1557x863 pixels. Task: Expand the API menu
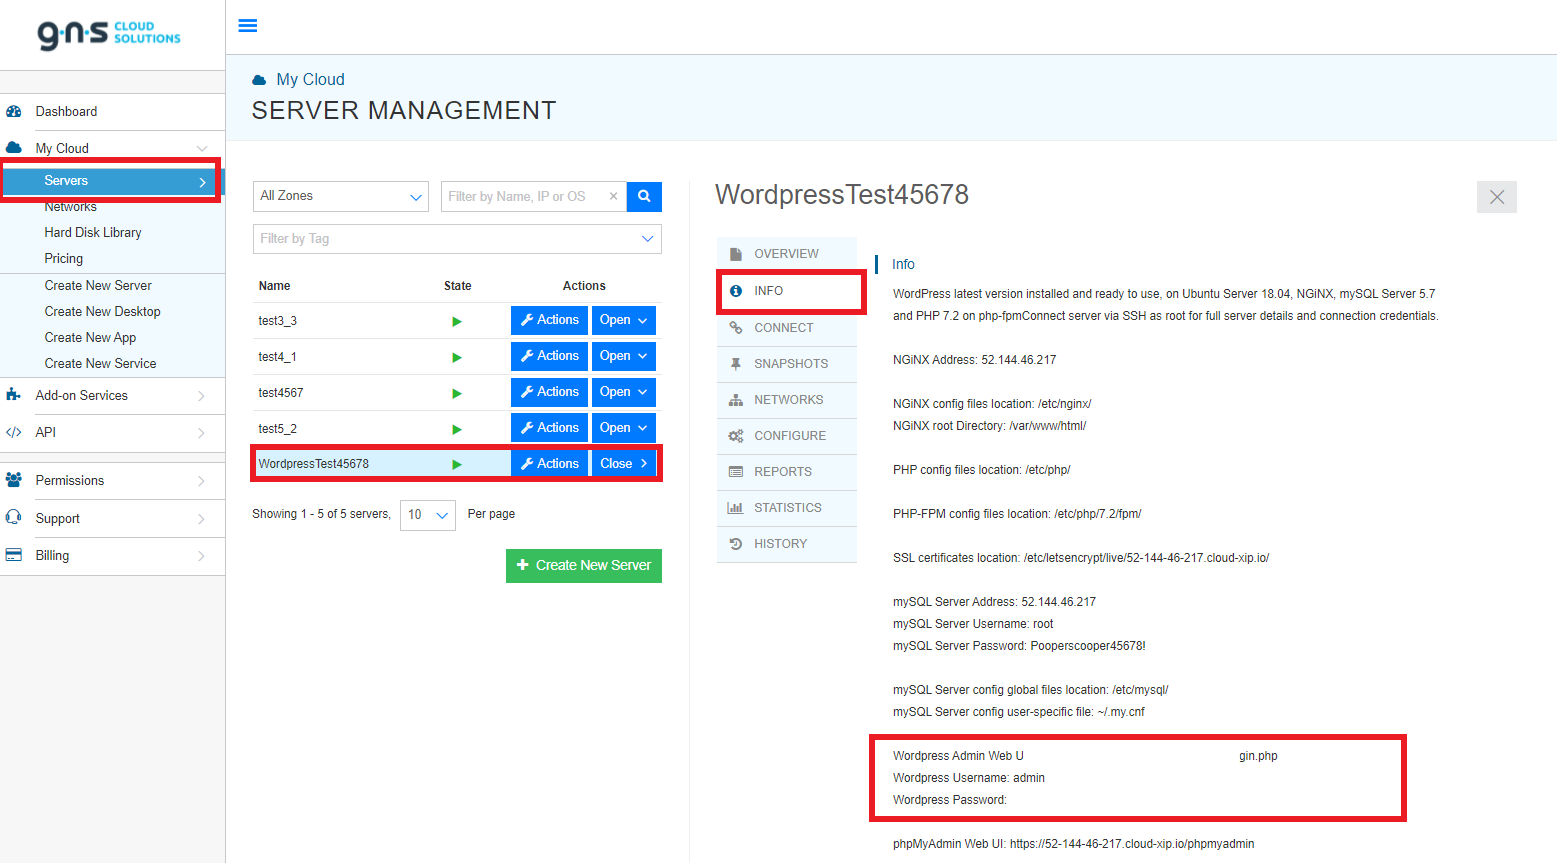point(112,433)
